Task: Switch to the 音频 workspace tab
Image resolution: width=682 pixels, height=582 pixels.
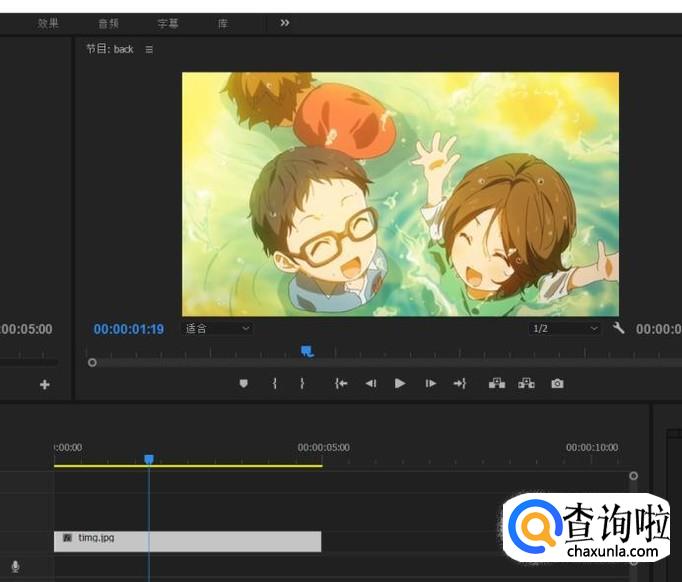Action: click(x=108, y=23)
